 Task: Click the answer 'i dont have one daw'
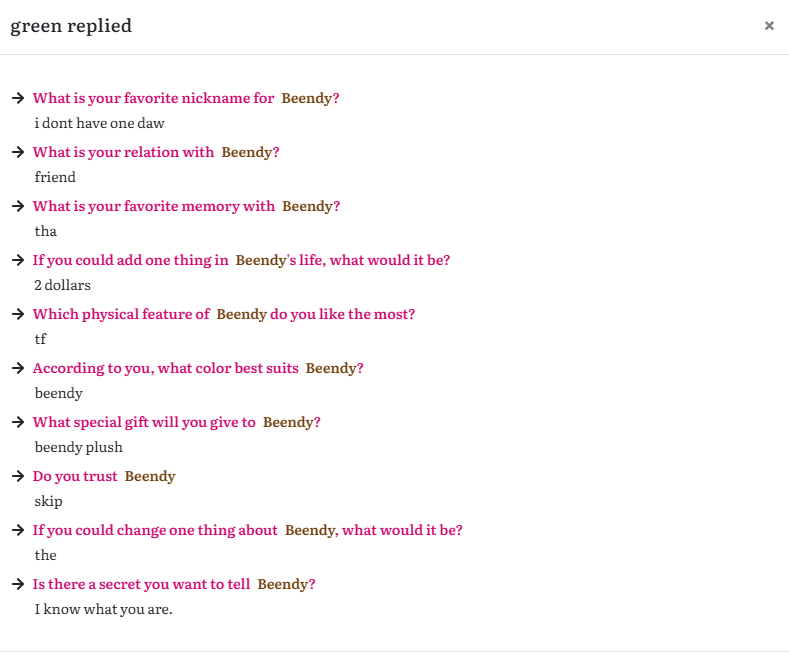tap(99, 123)
